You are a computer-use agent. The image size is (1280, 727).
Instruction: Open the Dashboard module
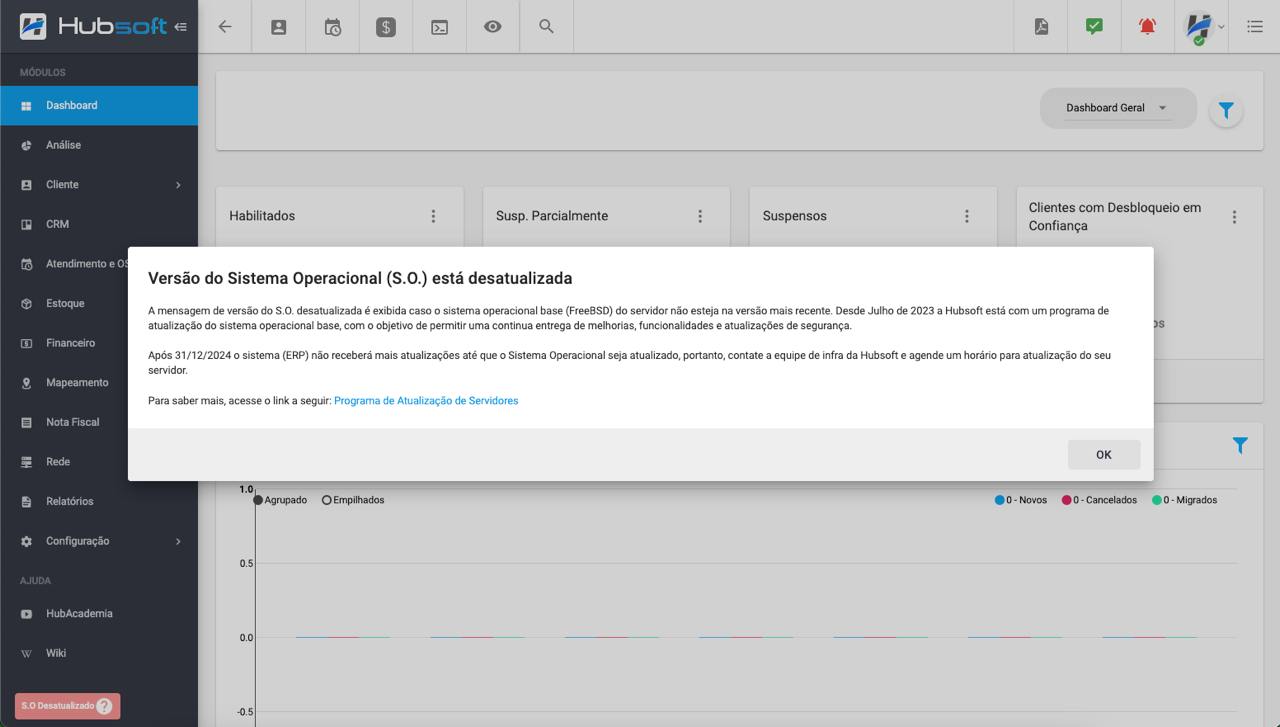coord(99,105)
